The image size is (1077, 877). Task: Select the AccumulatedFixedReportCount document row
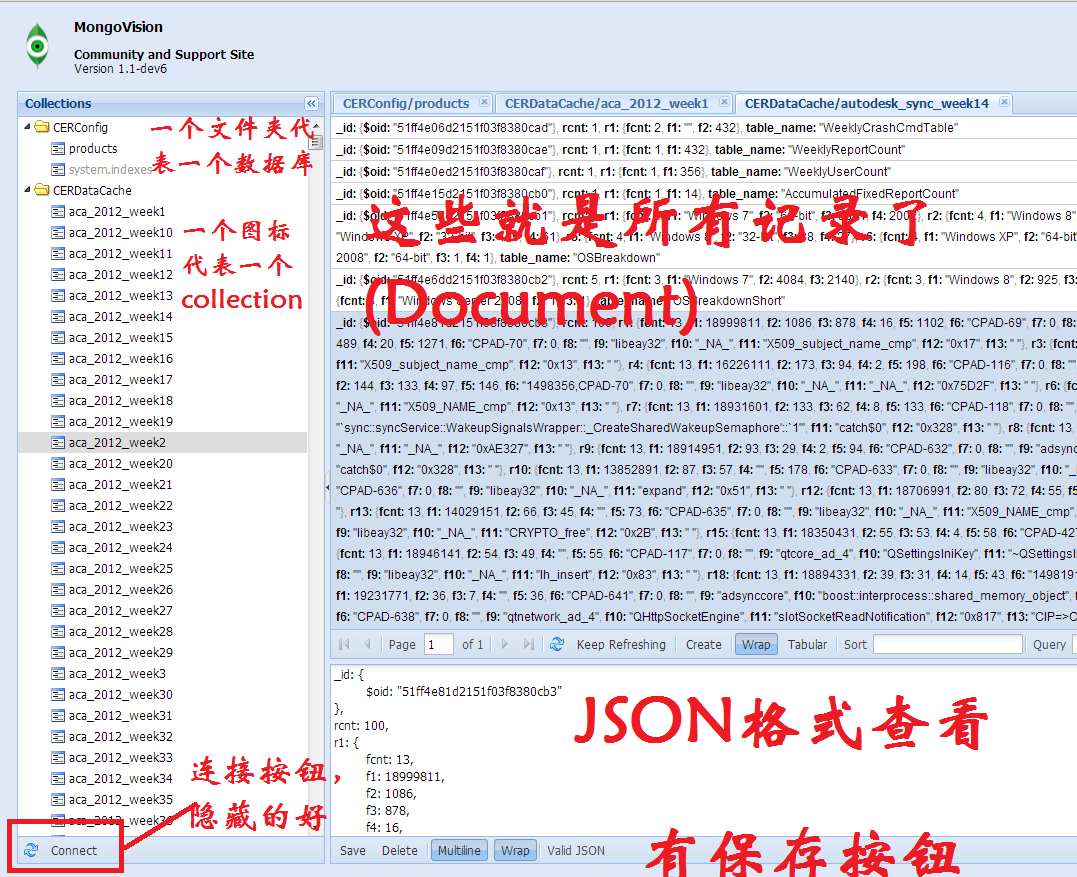704,194
